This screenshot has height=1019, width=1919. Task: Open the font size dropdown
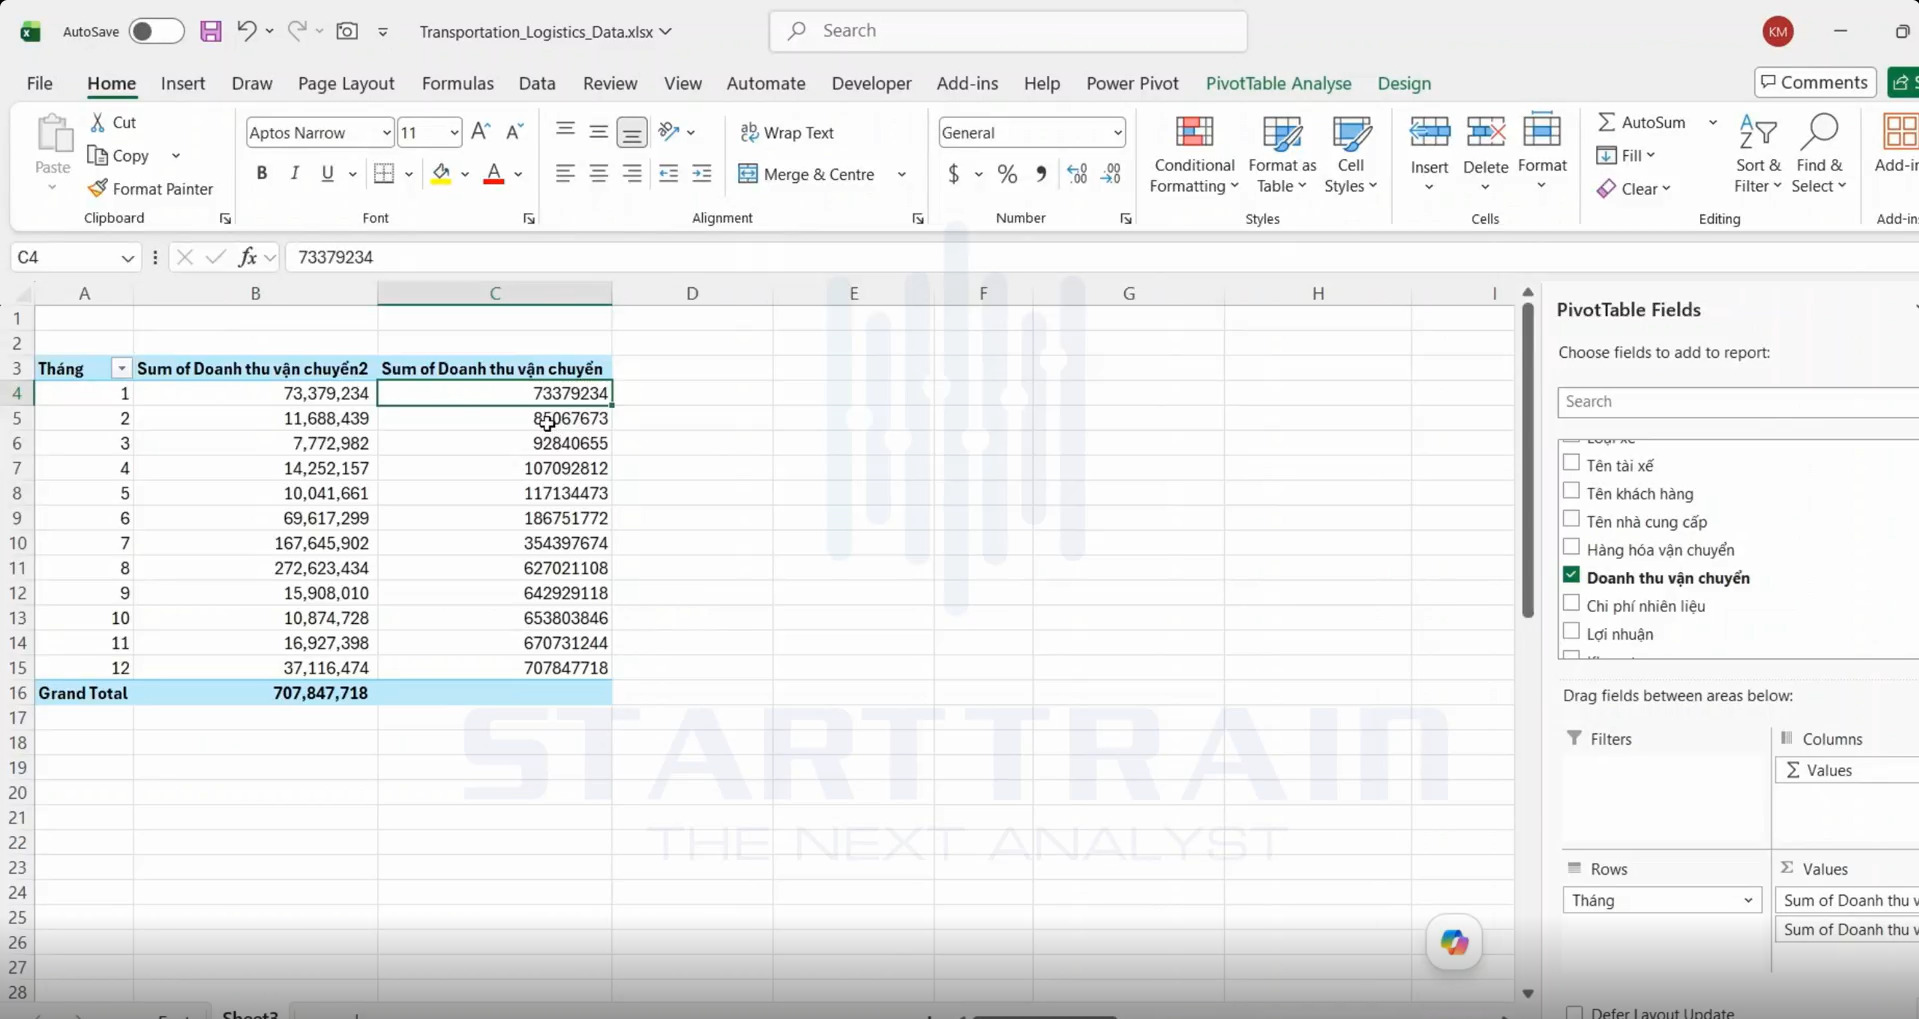(x=454, y=133)
